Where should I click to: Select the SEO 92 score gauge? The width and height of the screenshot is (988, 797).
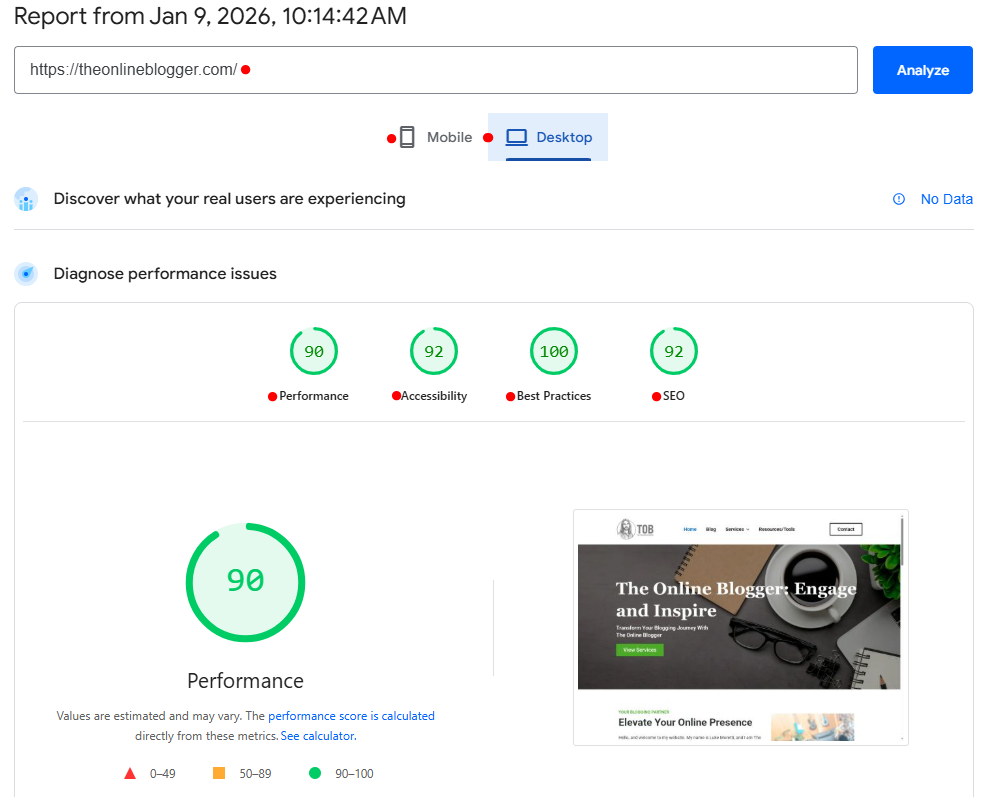click(x=673, y=351)
